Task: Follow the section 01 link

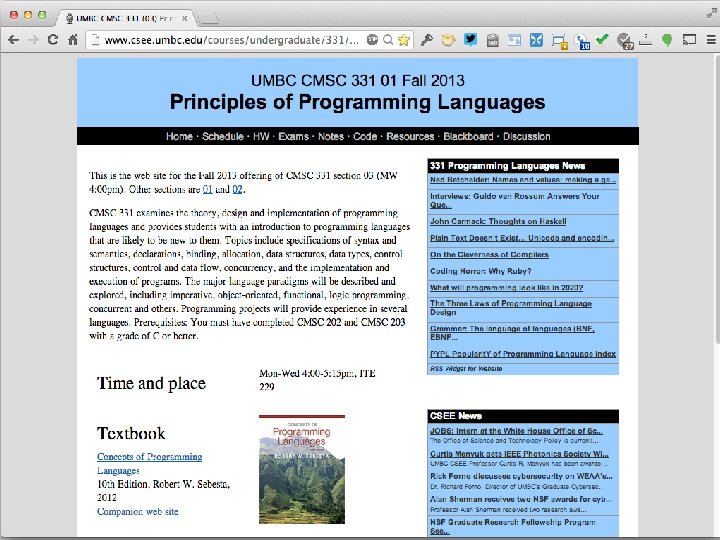Action: pos(208,189)
